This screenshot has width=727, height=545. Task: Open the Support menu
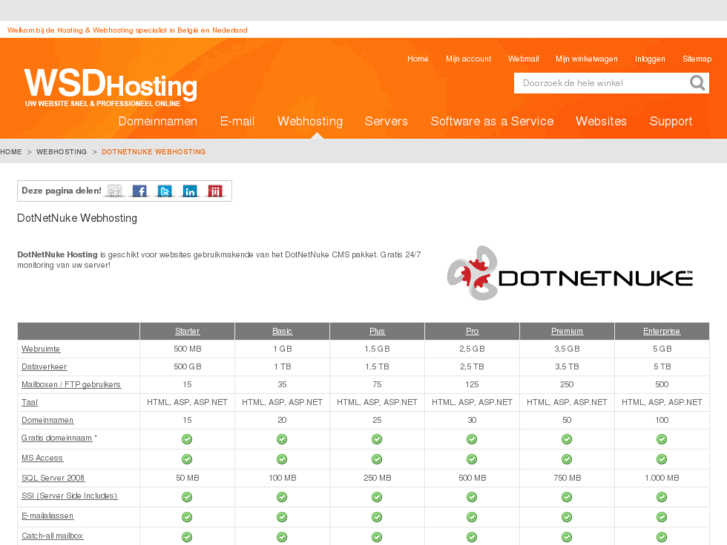pyautogui.click(x=670, y=122)
